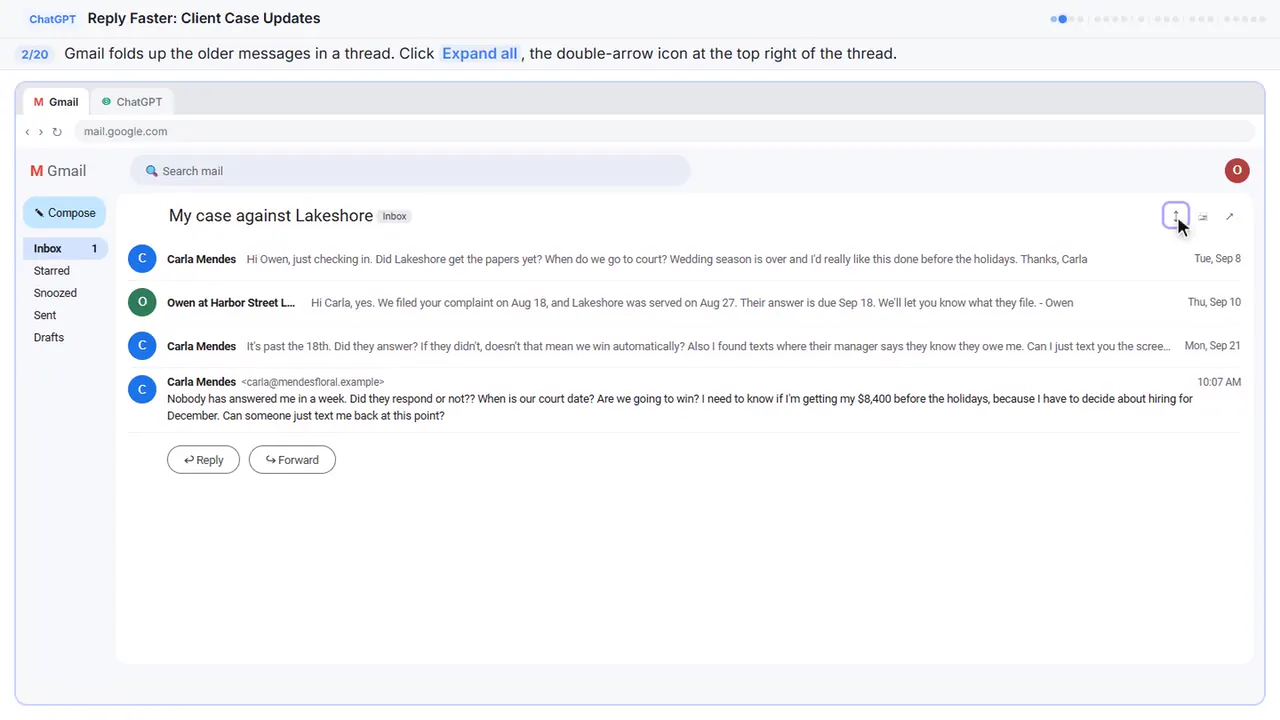This screenshot has width=1280, height=720.
Task: Click the Forward button
Action: (x=292, y=460)
